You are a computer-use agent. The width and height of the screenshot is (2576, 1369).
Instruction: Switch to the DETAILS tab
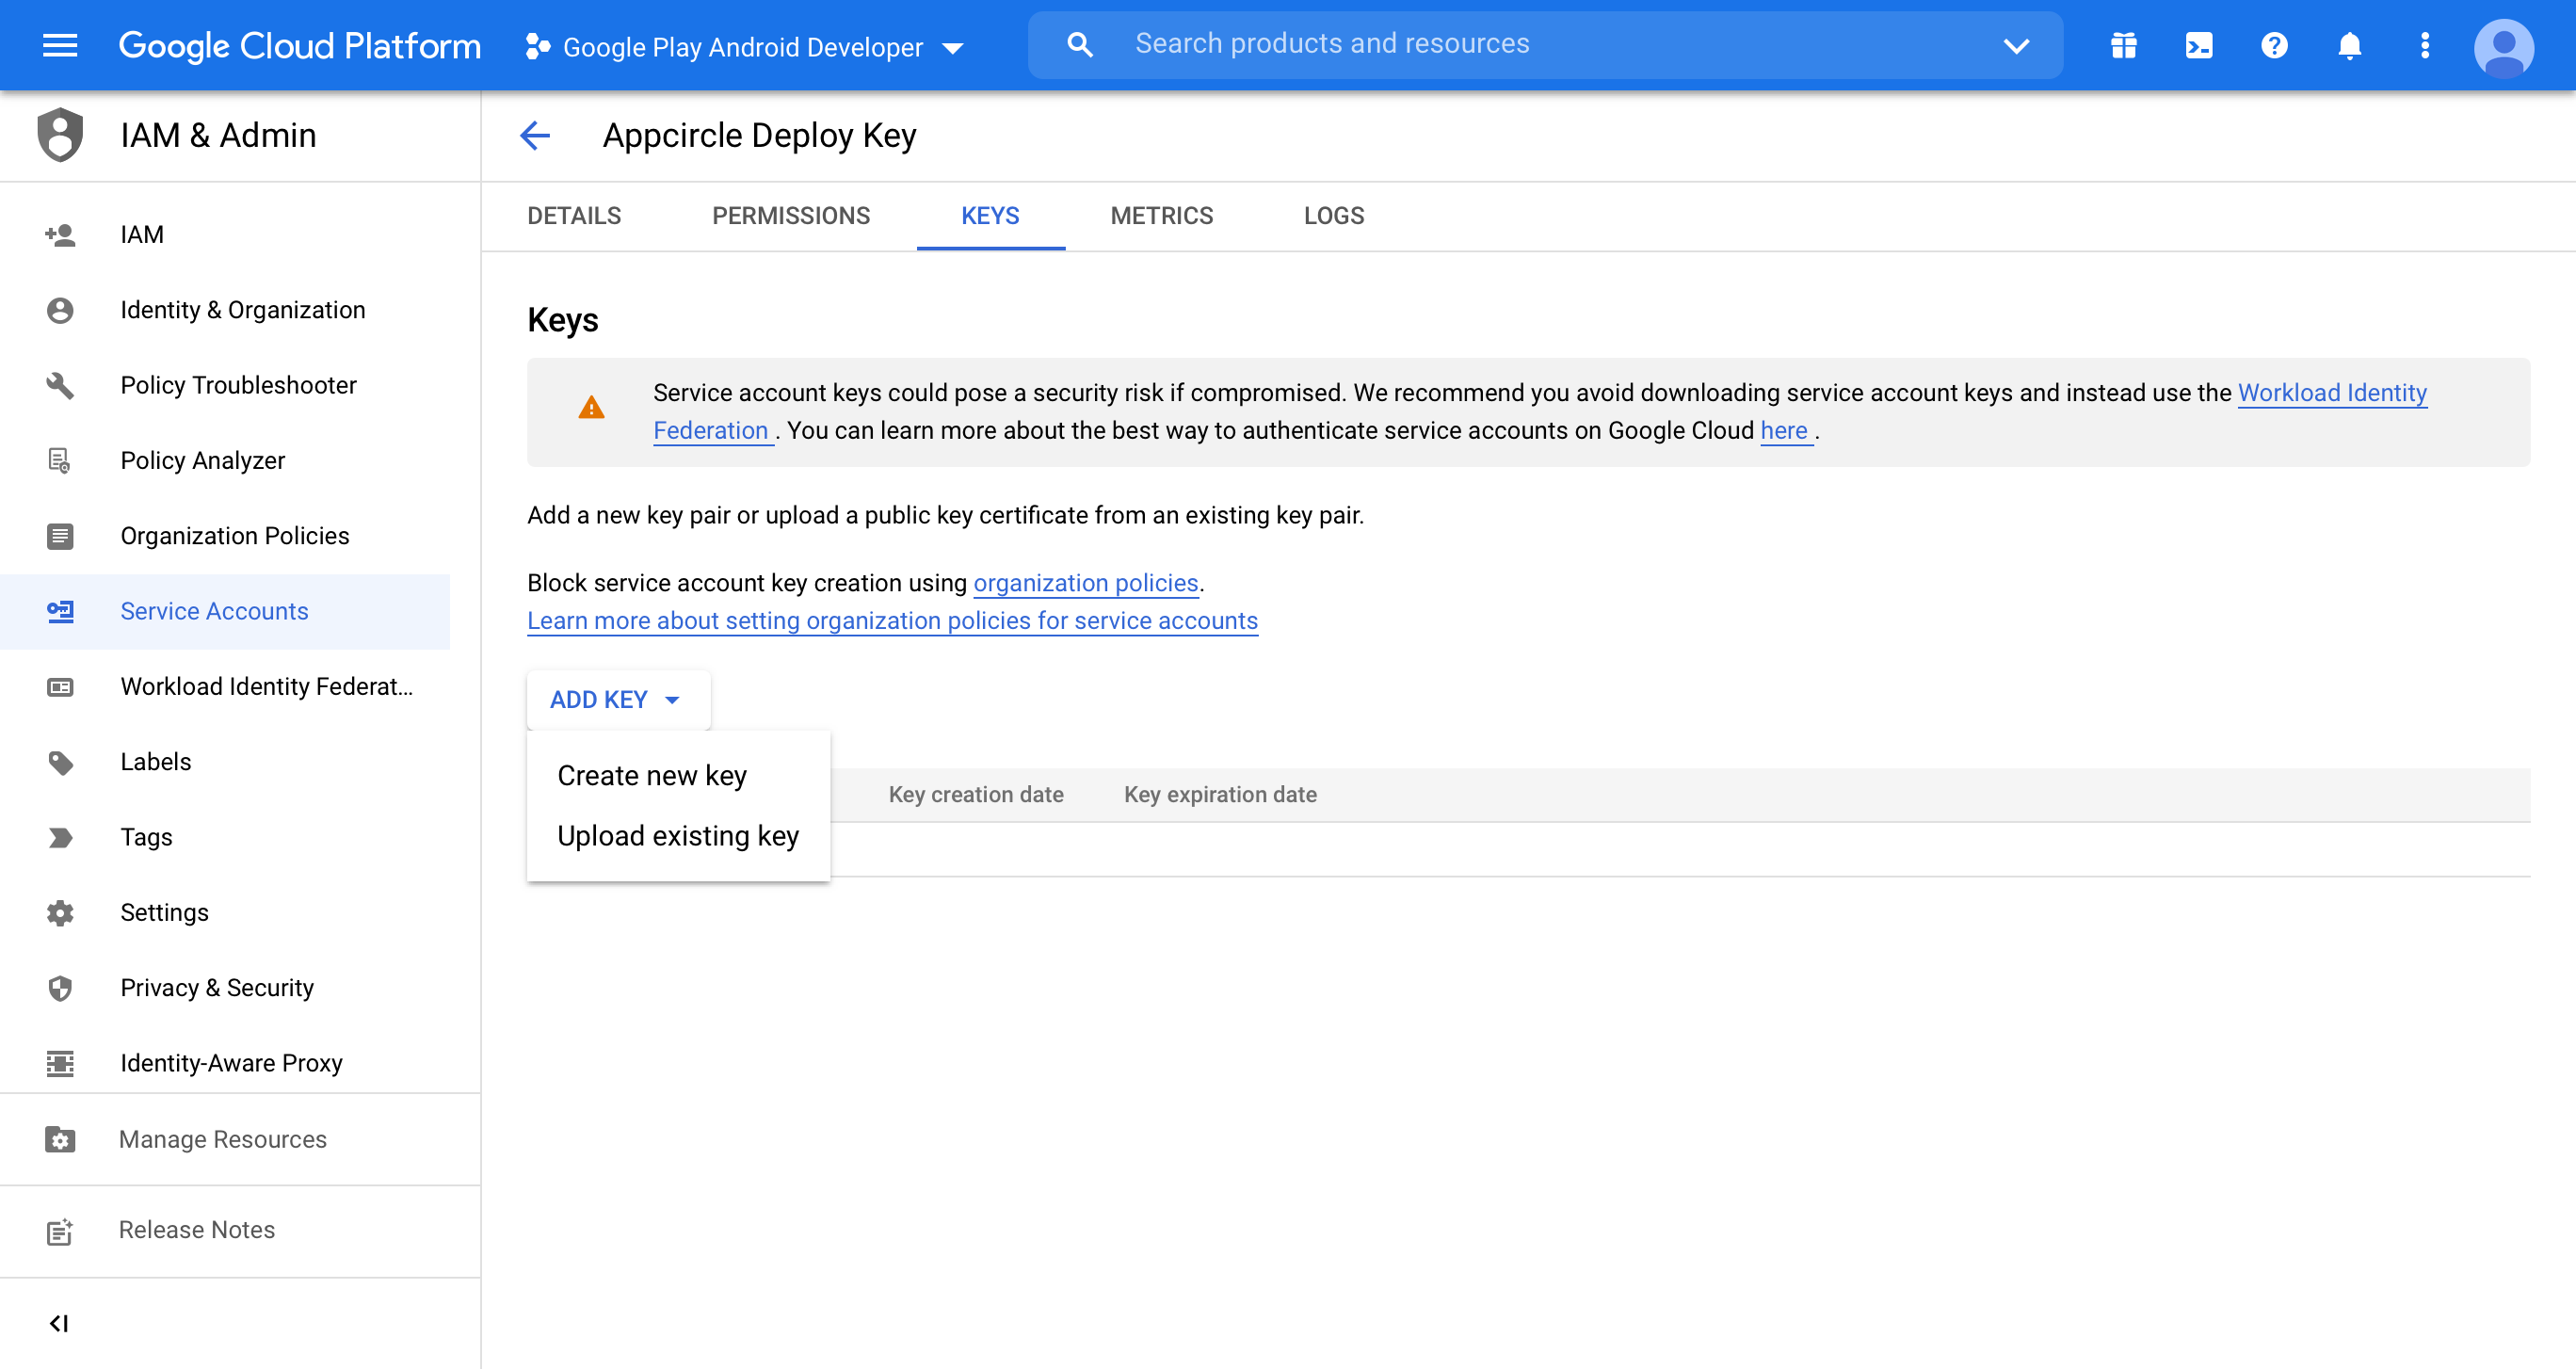574,216
